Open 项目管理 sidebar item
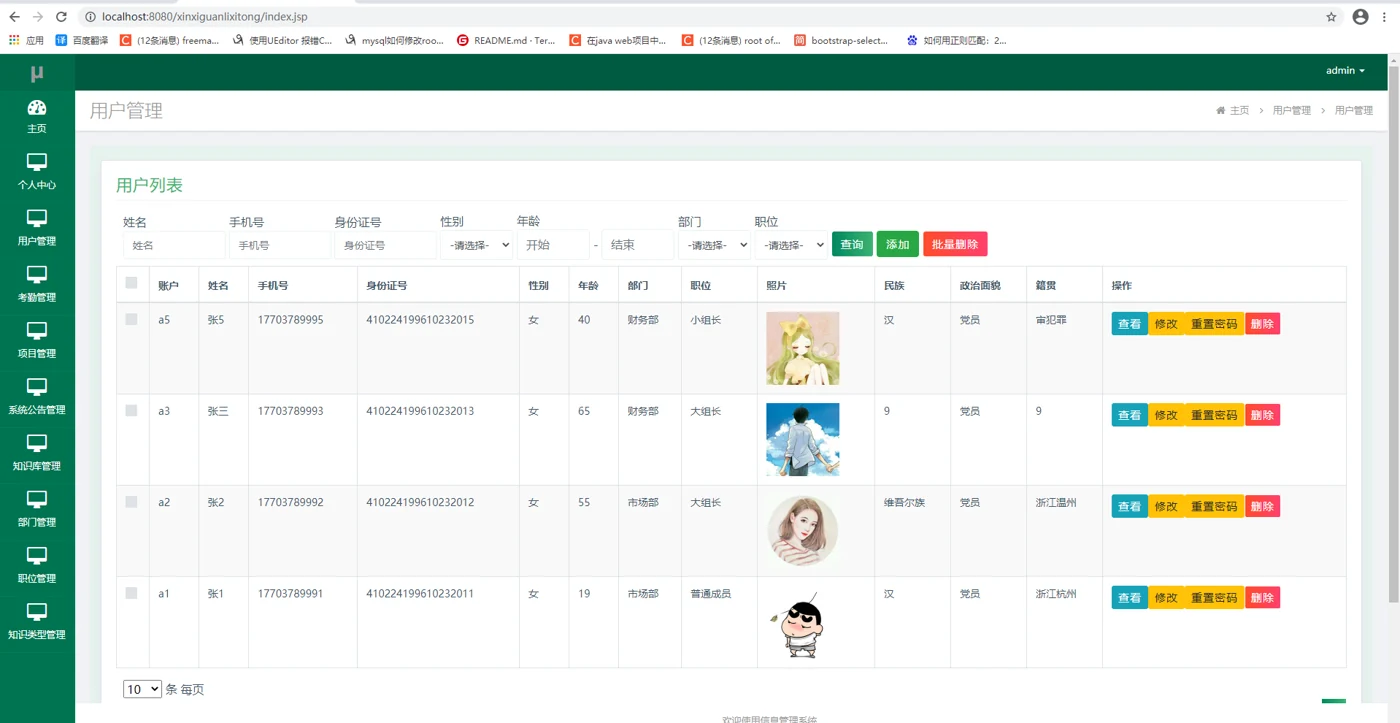The height and width of the screenshot is (723, 1400). pos(37,339)
